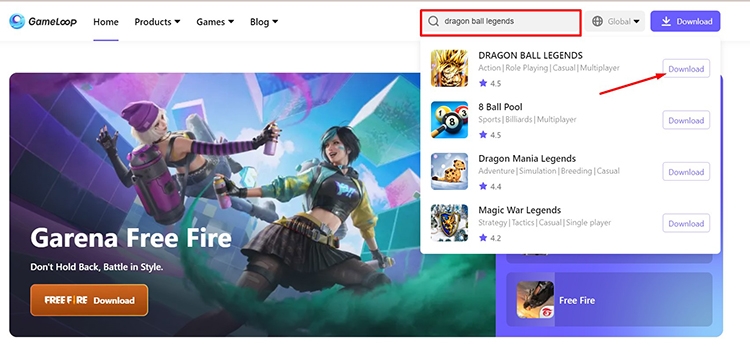Expand the Games dropdown menu
The width and height of the screenshot is (750, 360).
[x=215, y=22]
